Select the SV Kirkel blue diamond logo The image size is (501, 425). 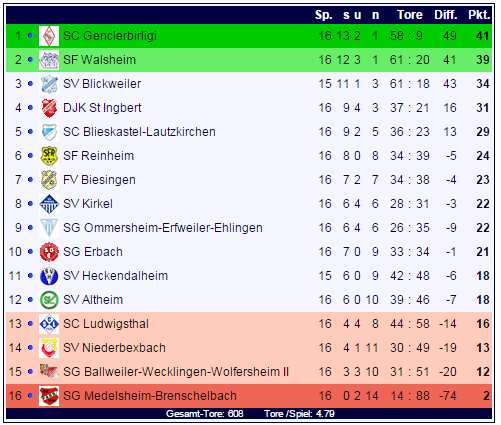(49, 204)
